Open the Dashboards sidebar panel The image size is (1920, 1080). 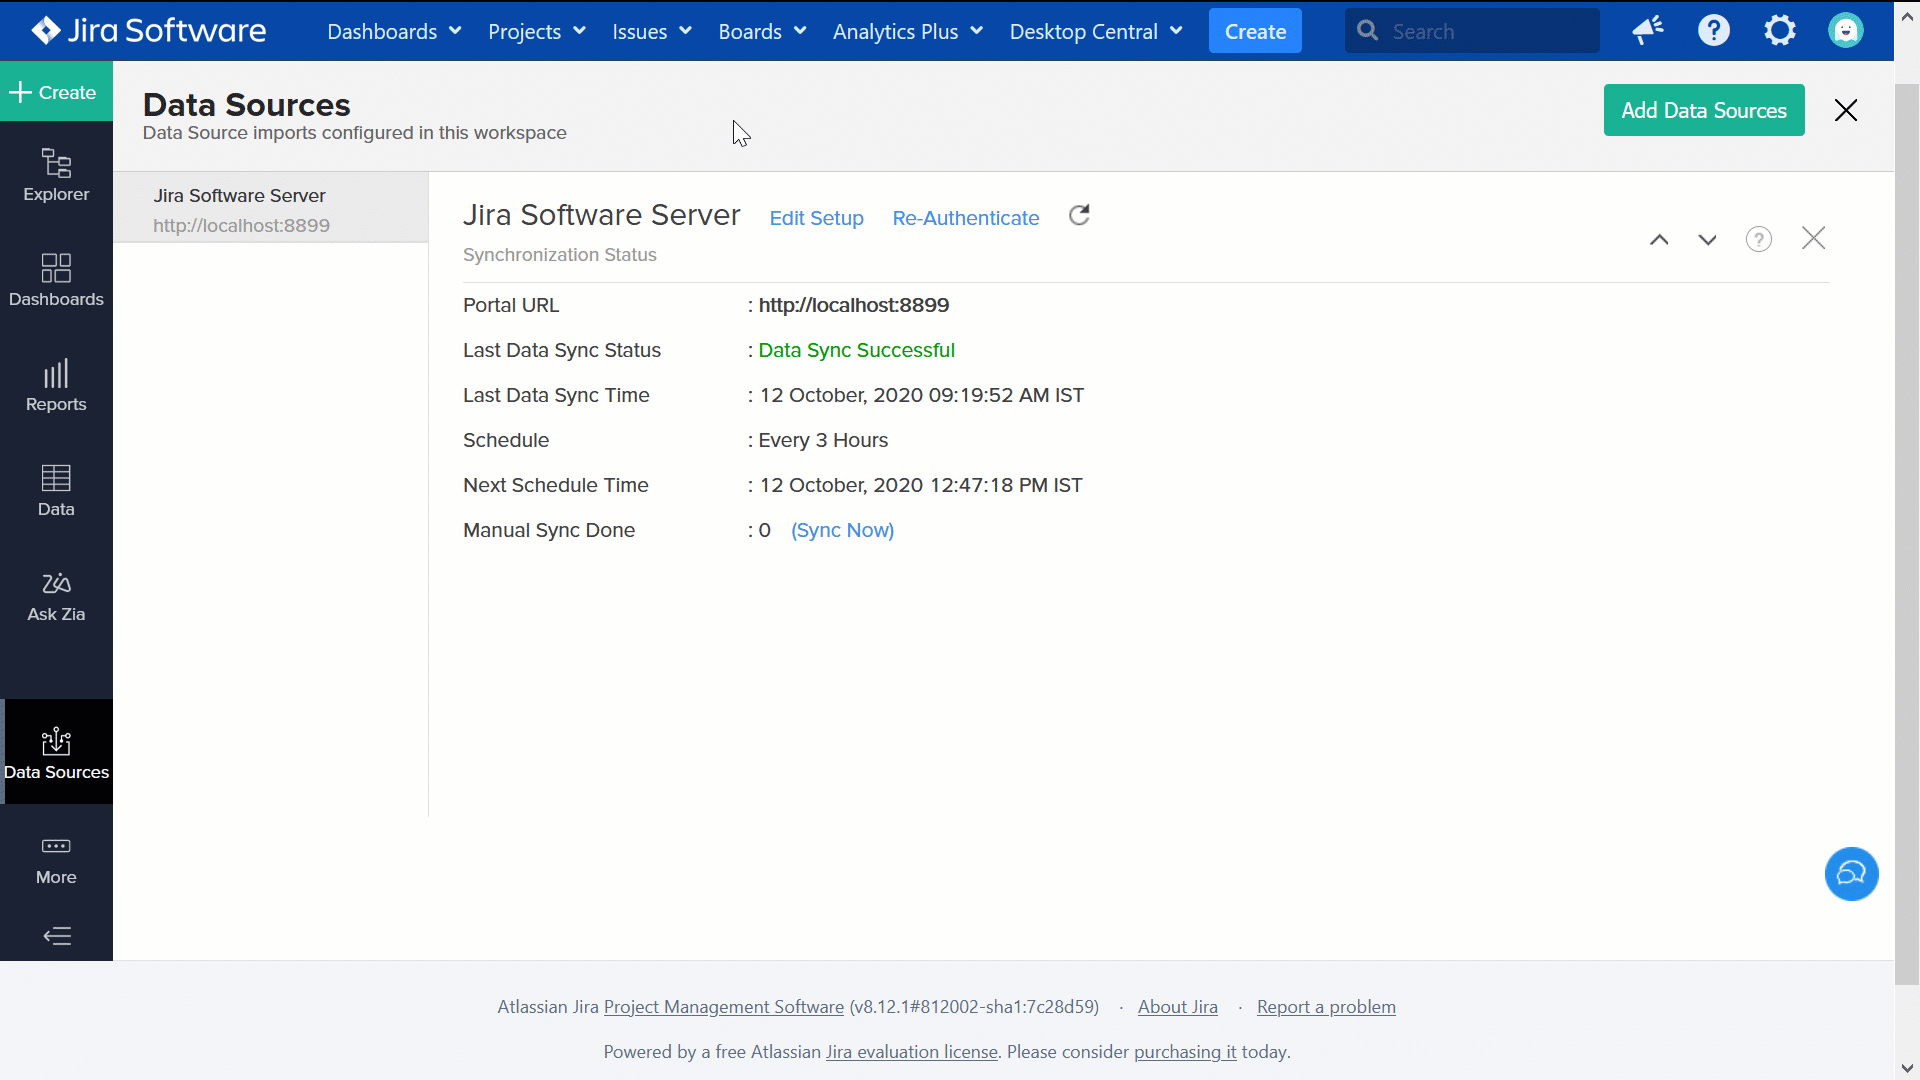click(x=56, y=280)
